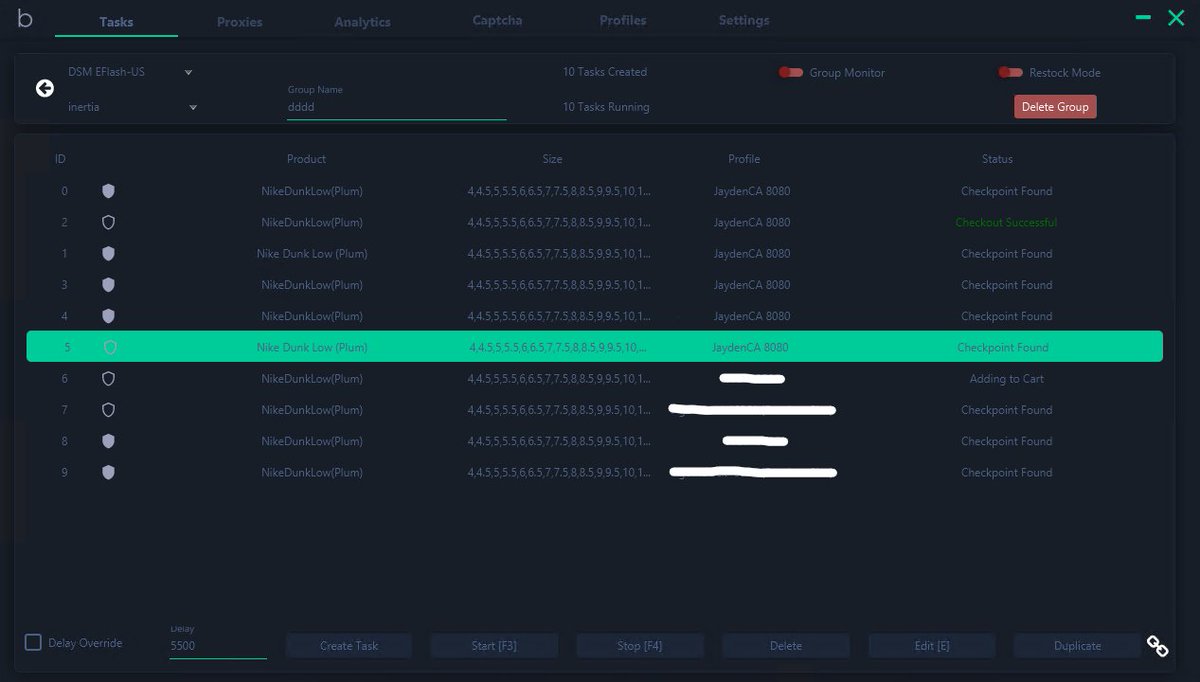Click the Delete button
Viewport: 1200px width, 682px height.
[786, 646]
